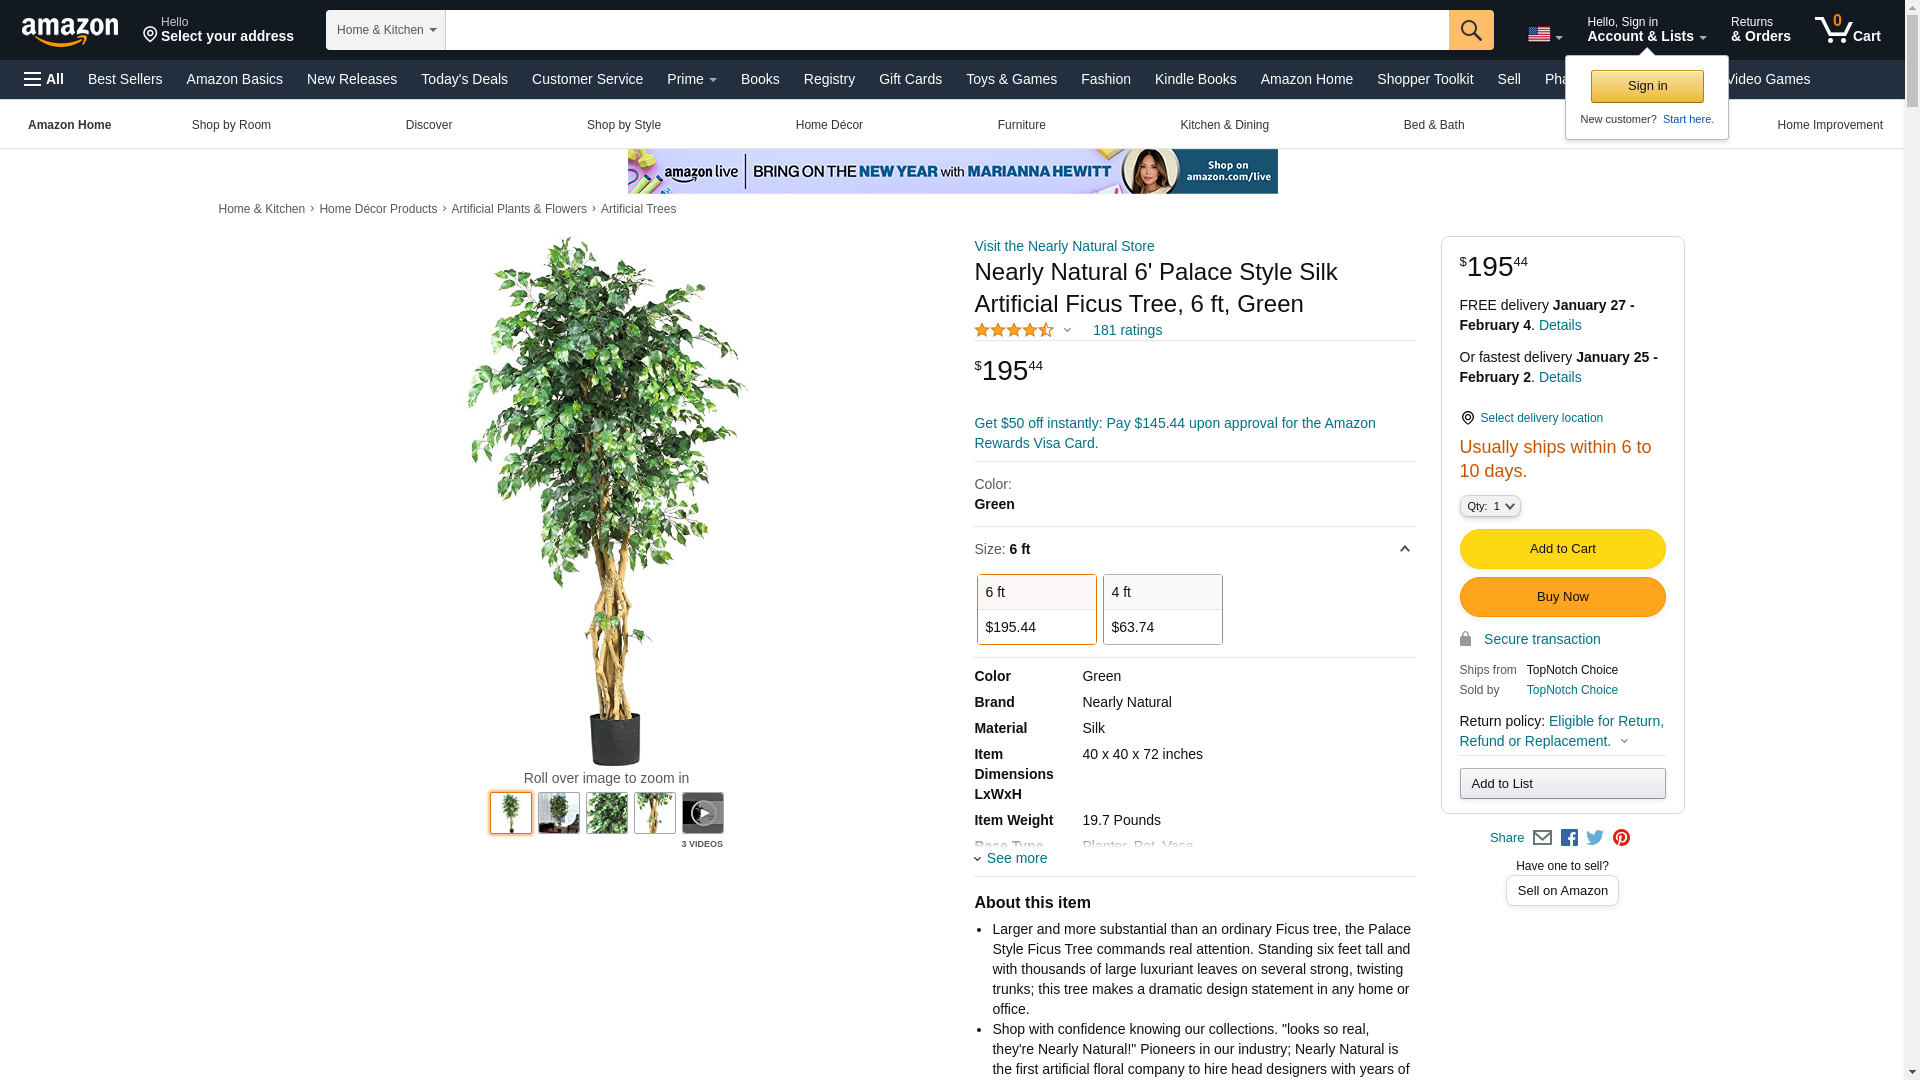This screenshot has height=1080, width=1920.
Task: Open Today's Deals in navigation
Action: point(464,79)
